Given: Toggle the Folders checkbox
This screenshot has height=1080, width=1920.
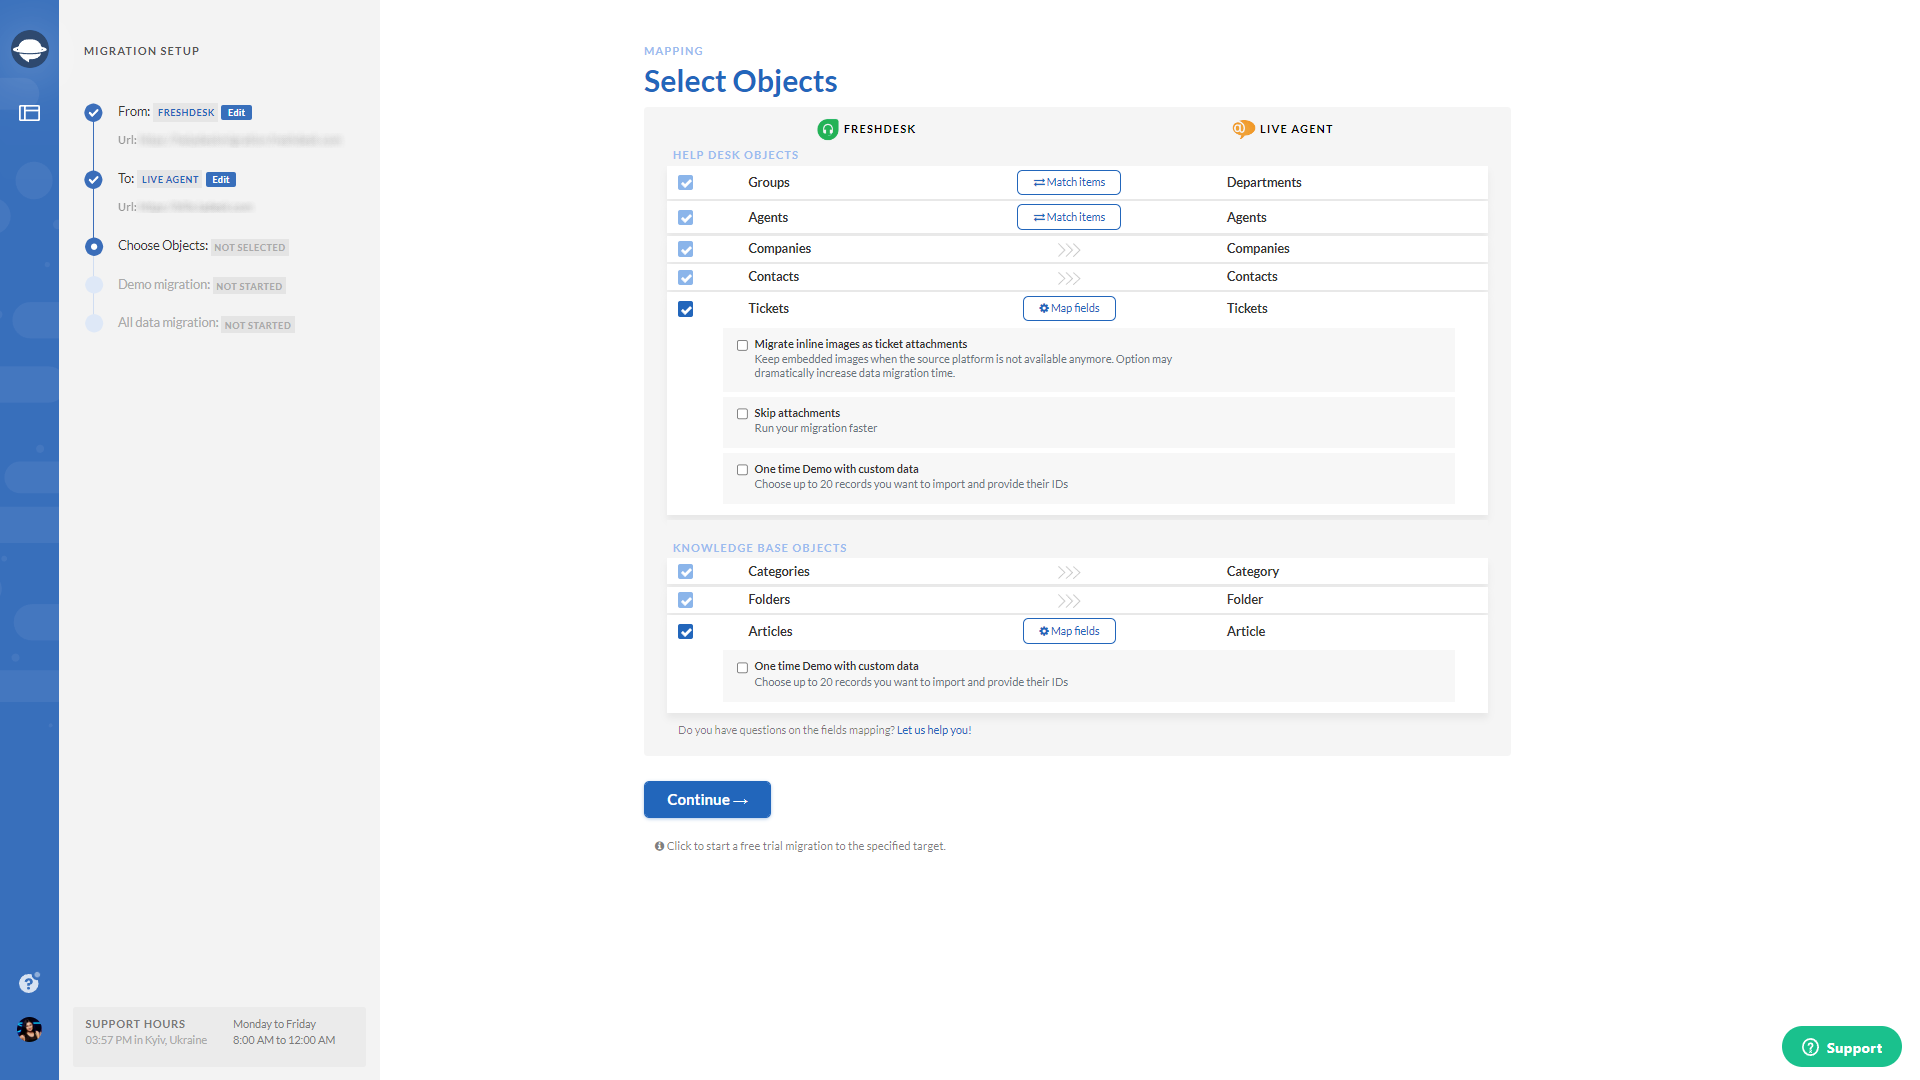Looking at the screenshot, I should click(x=685, y=600).
